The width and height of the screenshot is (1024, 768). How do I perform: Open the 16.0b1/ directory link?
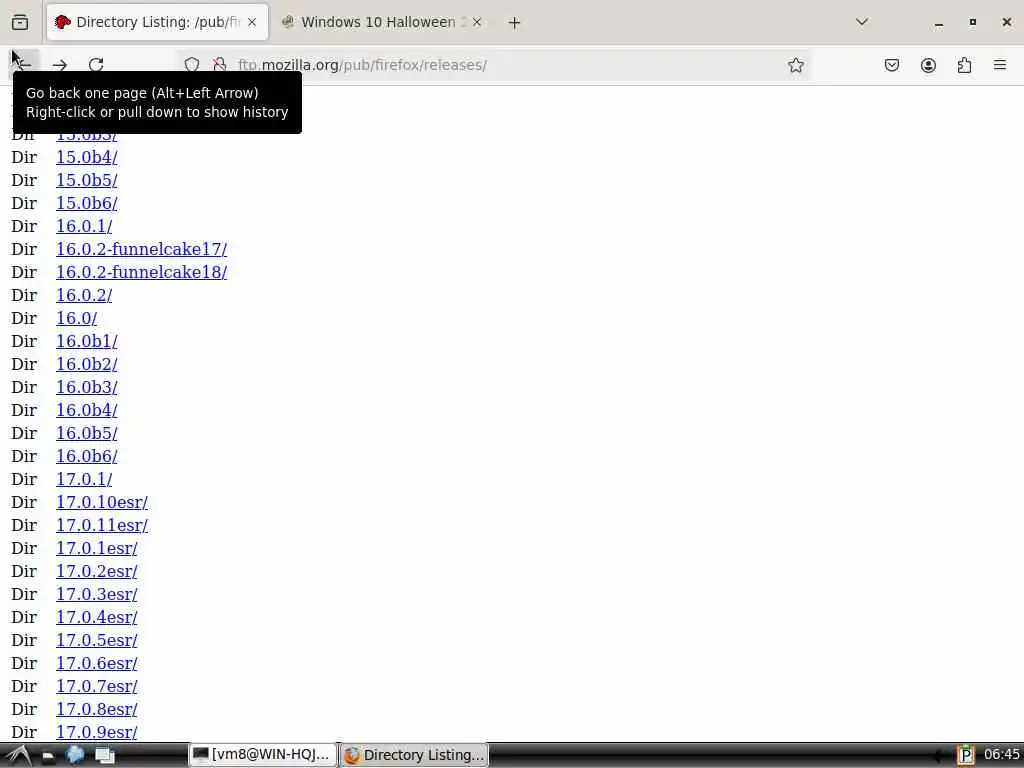[87, 342]
